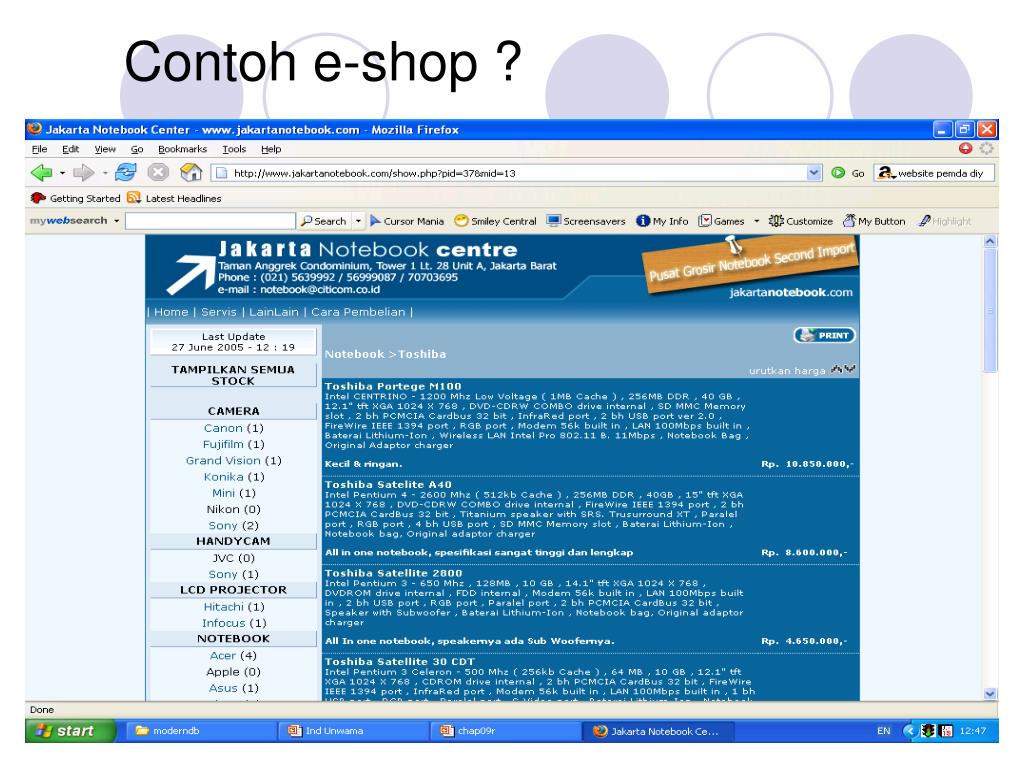Viewport: 1024px width, 768px height.
Task: Open the address bar URL dropdown
Action: pos(814,173)
